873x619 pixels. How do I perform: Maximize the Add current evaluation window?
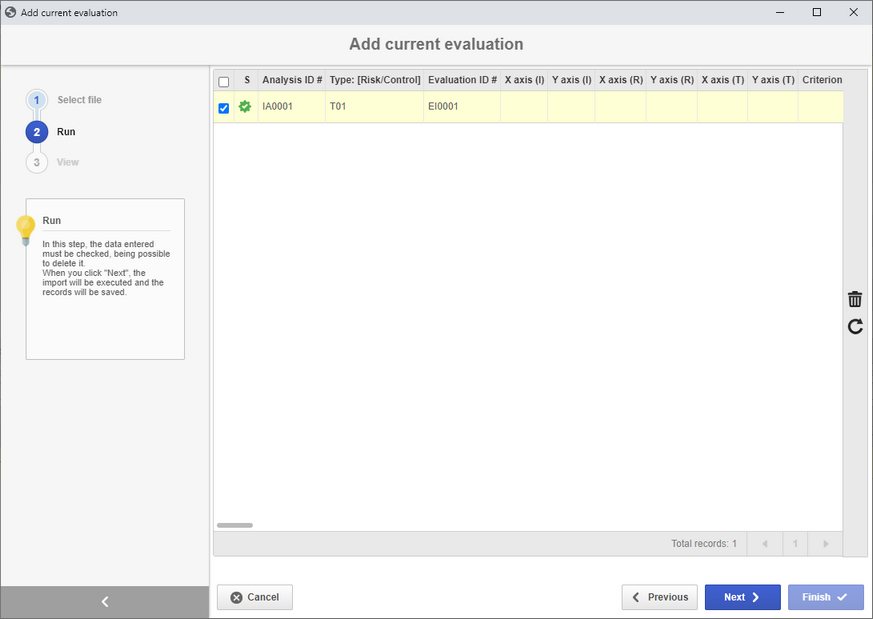coord(817,12)
